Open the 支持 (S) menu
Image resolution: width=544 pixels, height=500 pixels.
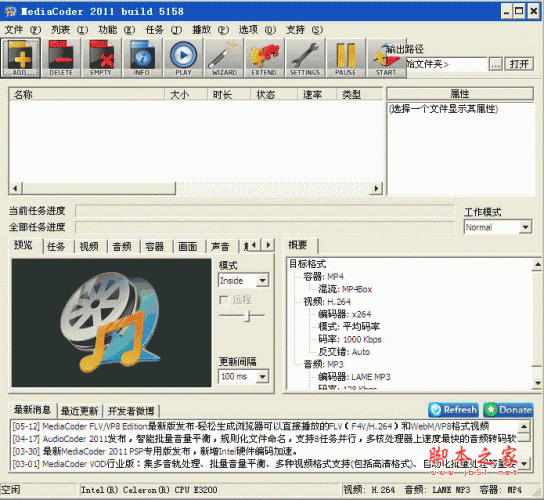point(304,30)
